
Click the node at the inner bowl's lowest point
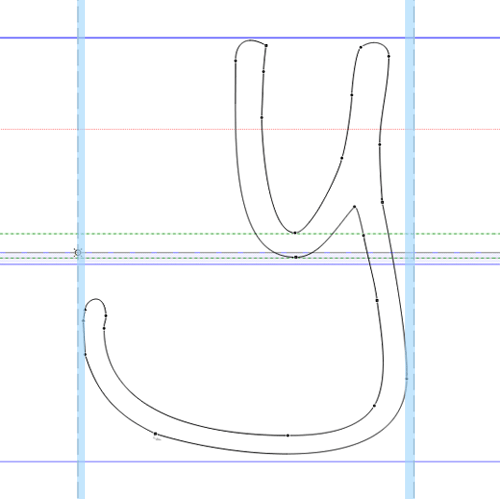[295, 233]
